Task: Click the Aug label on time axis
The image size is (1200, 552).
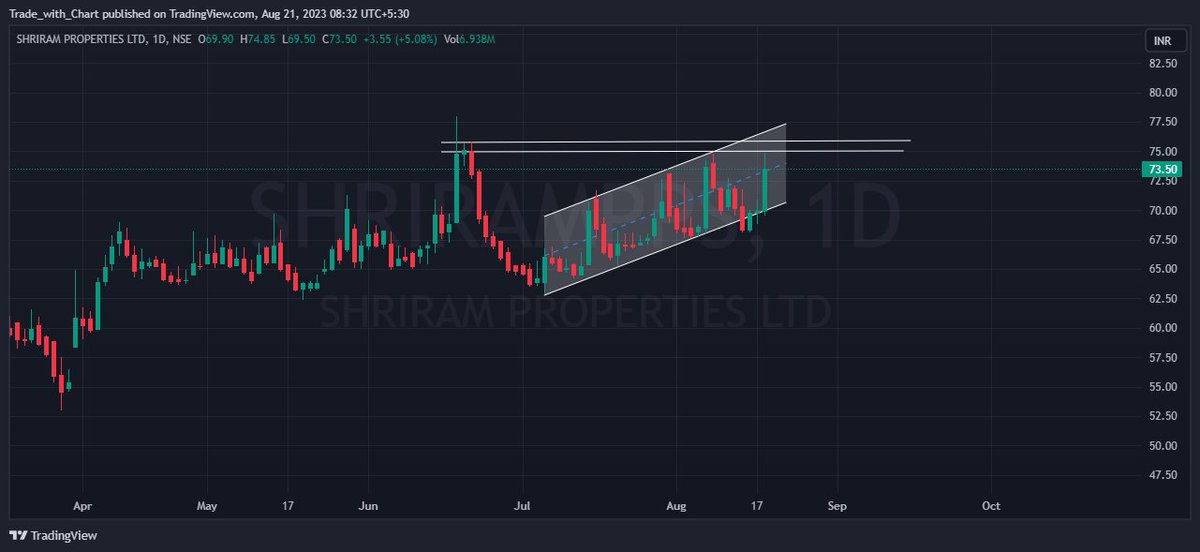Action: tap(677, 506)
